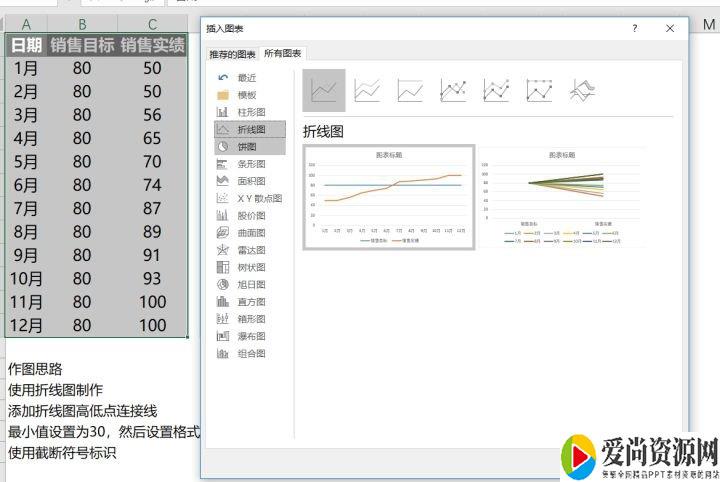The width and height of the screenshot is (720, 482).
Task: Select the 组合图 chart category
Action: point(250,353)
